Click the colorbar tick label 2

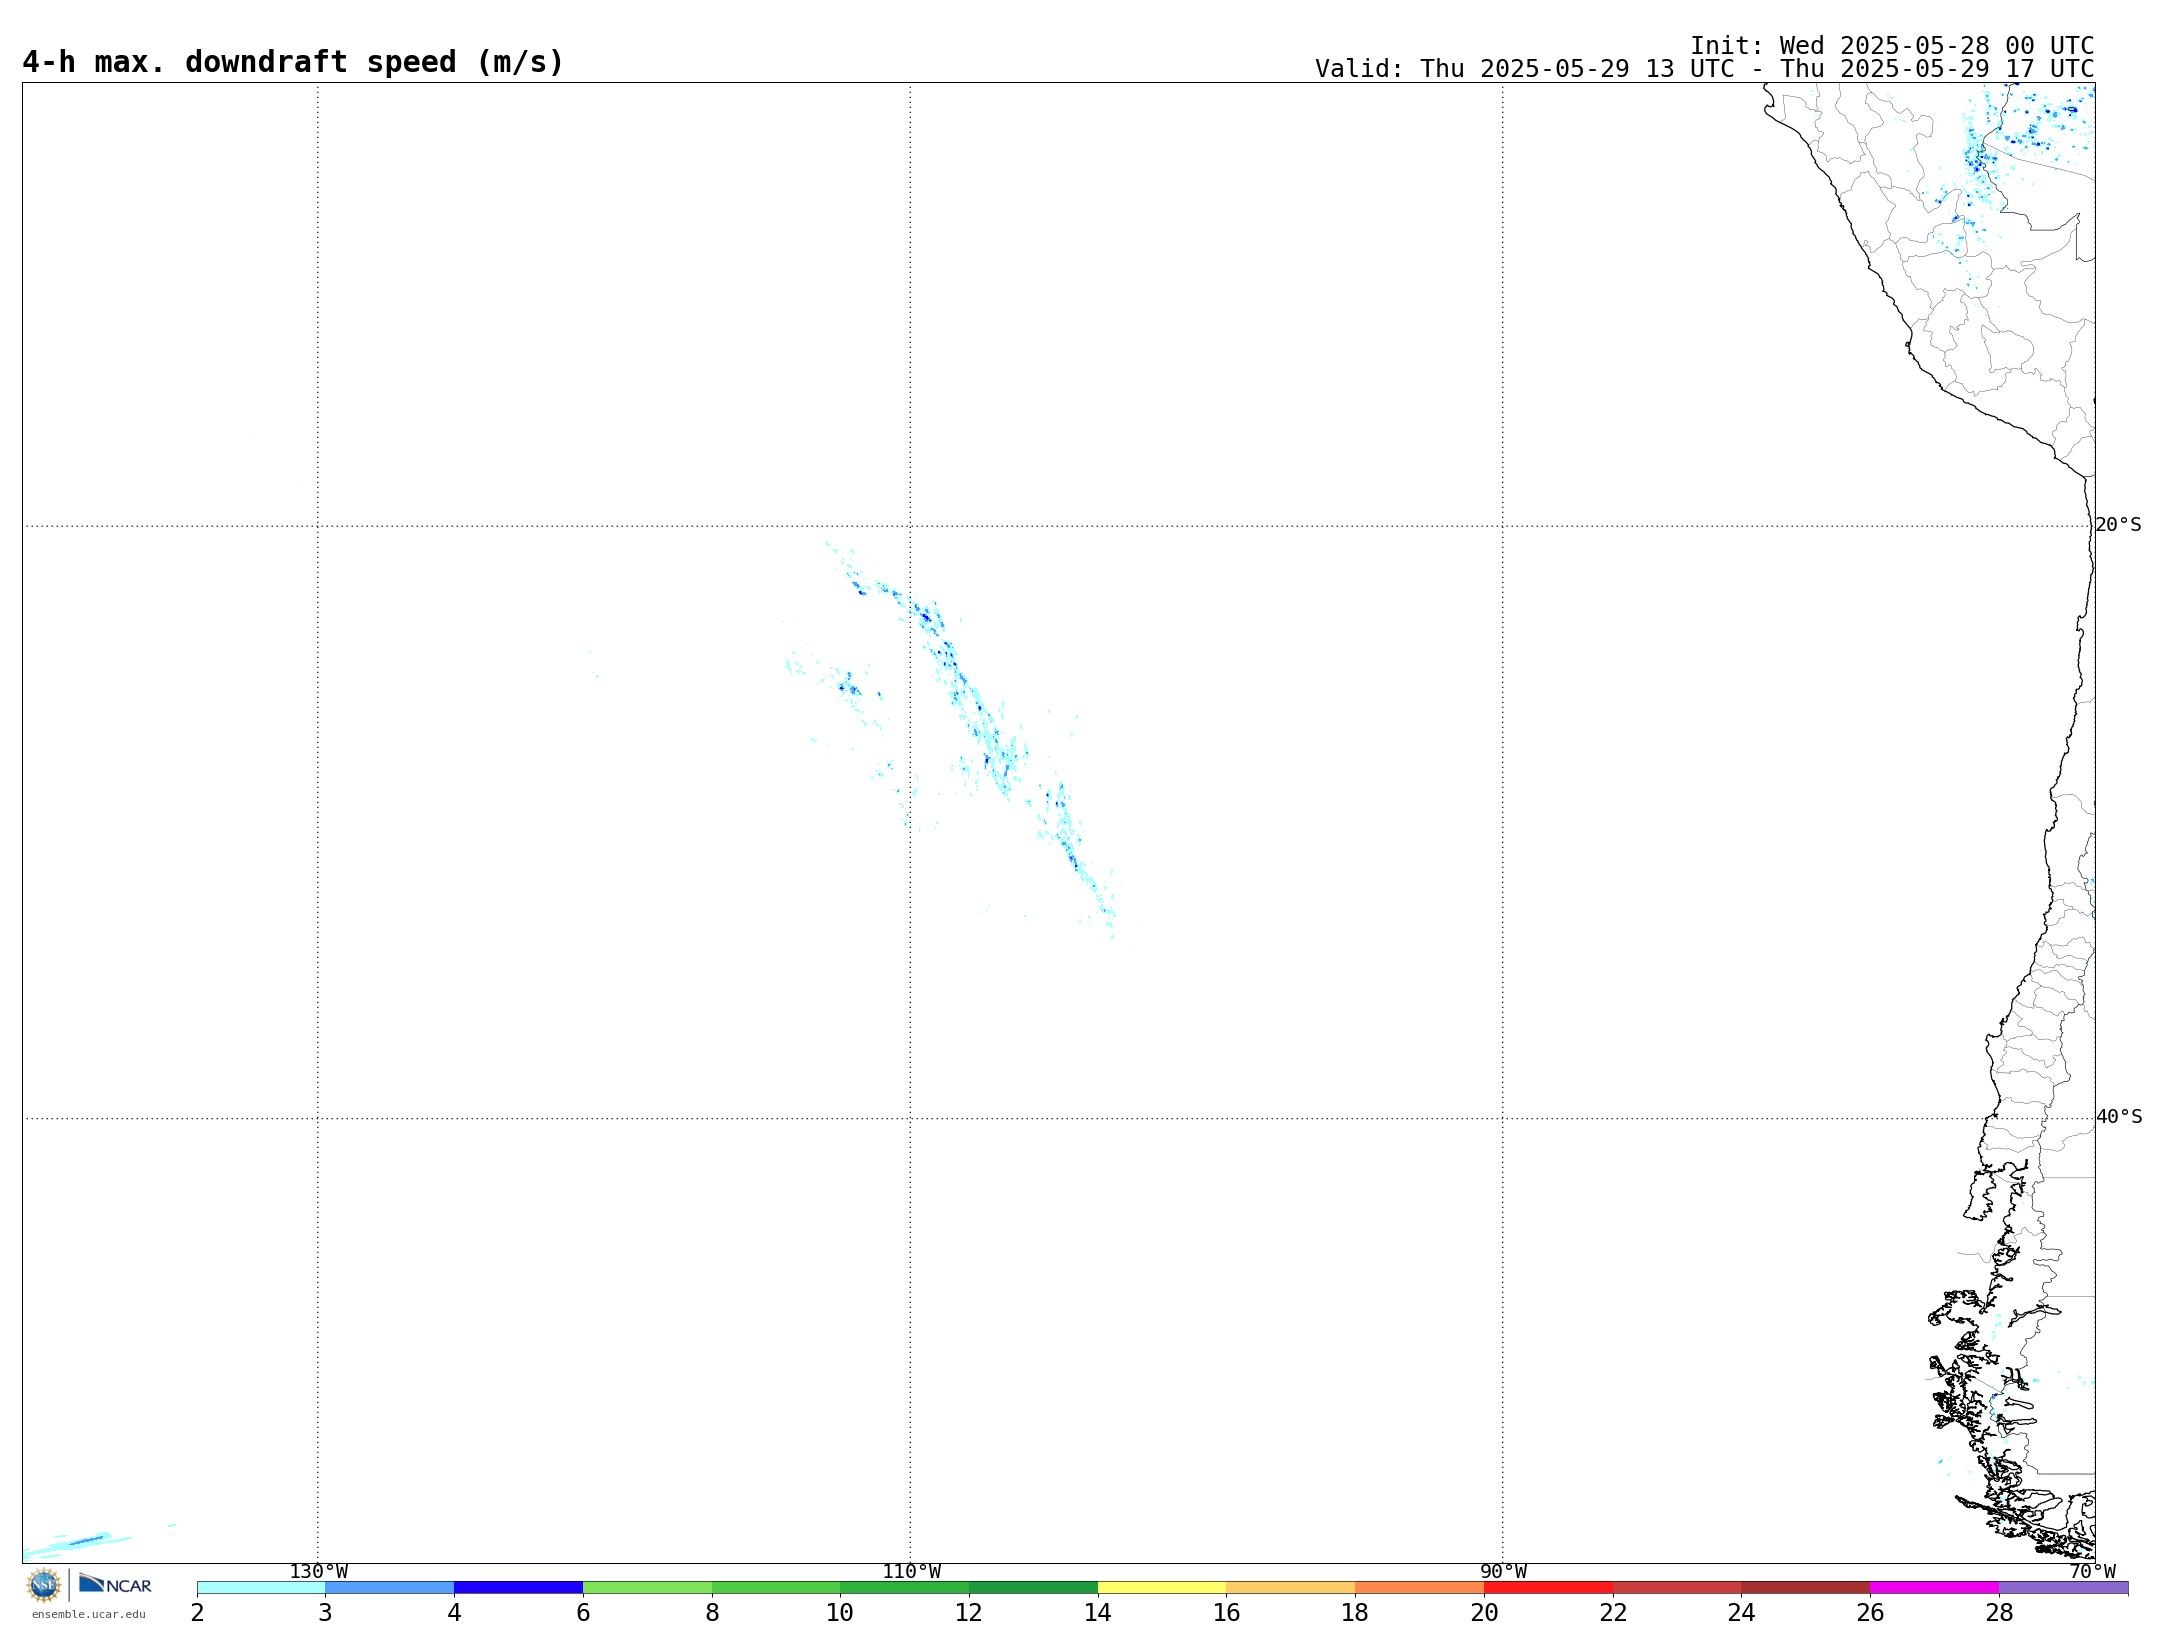click(197, 1612)
